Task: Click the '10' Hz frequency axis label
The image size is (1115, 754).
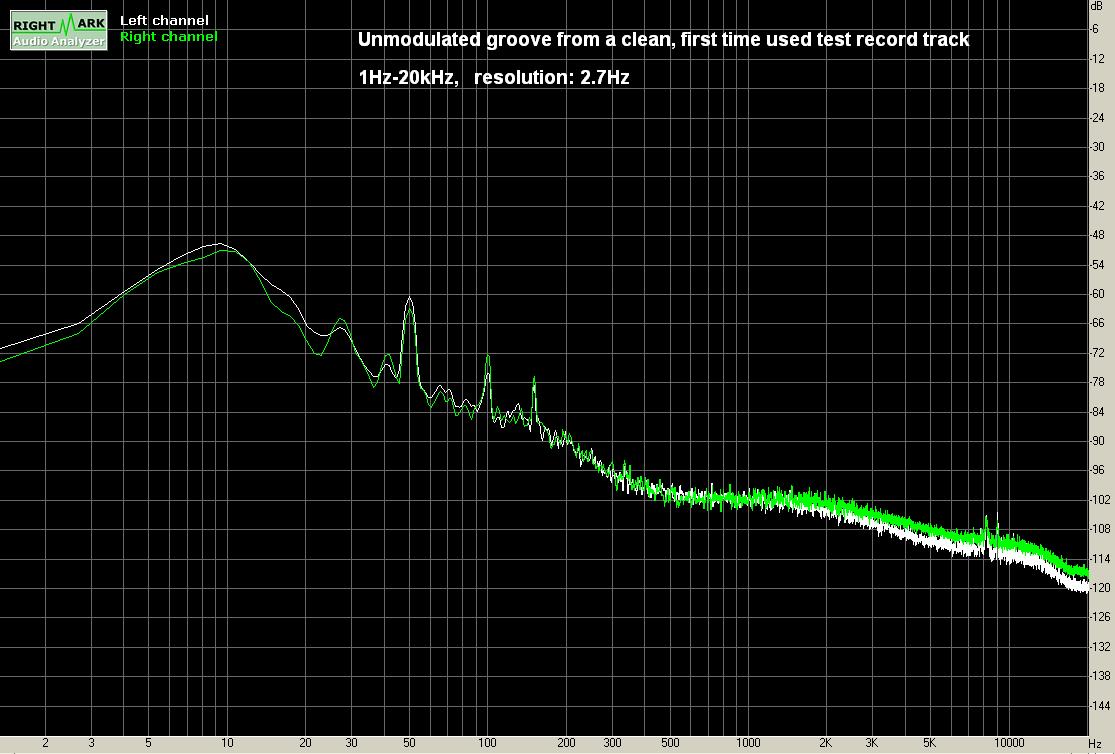Action: [x=227, y=743]
